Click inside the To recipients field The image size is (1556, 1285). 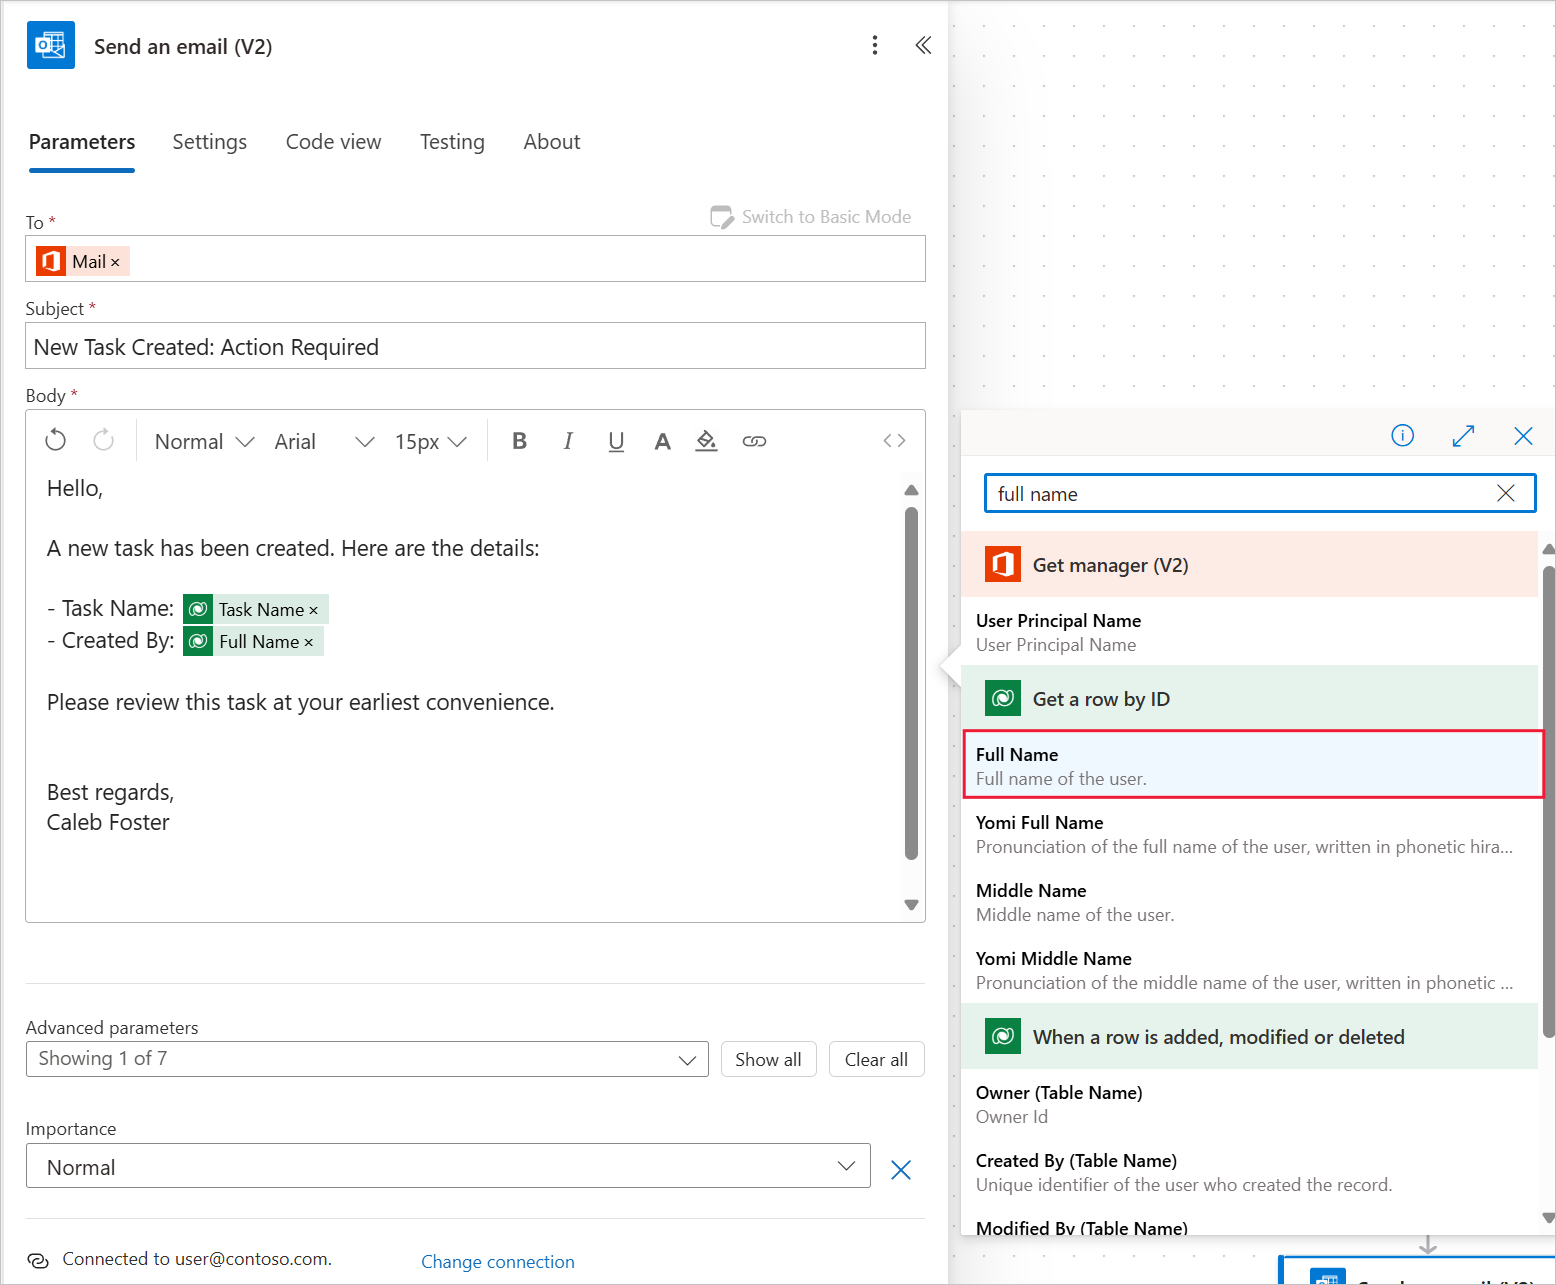point(475,258)
